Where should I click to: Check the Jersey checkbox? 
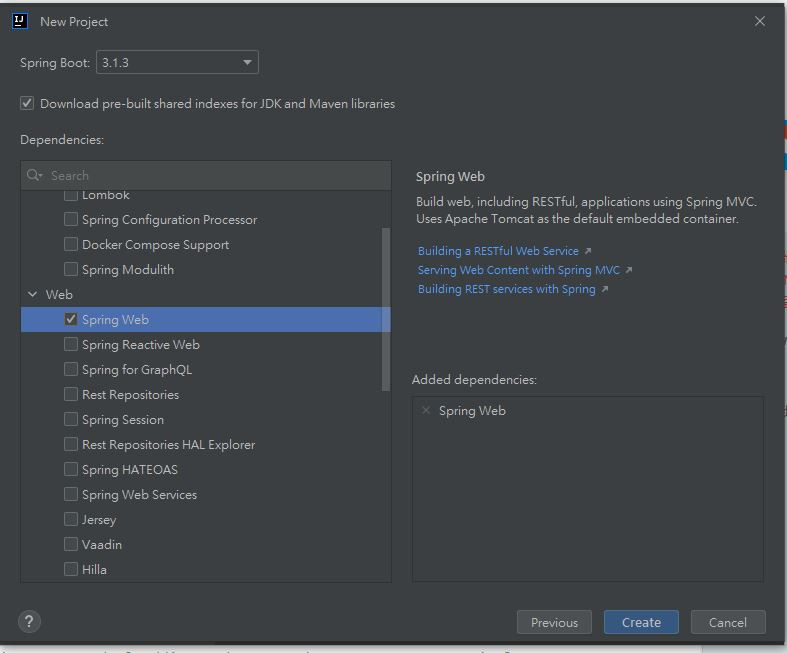(71, 519)
